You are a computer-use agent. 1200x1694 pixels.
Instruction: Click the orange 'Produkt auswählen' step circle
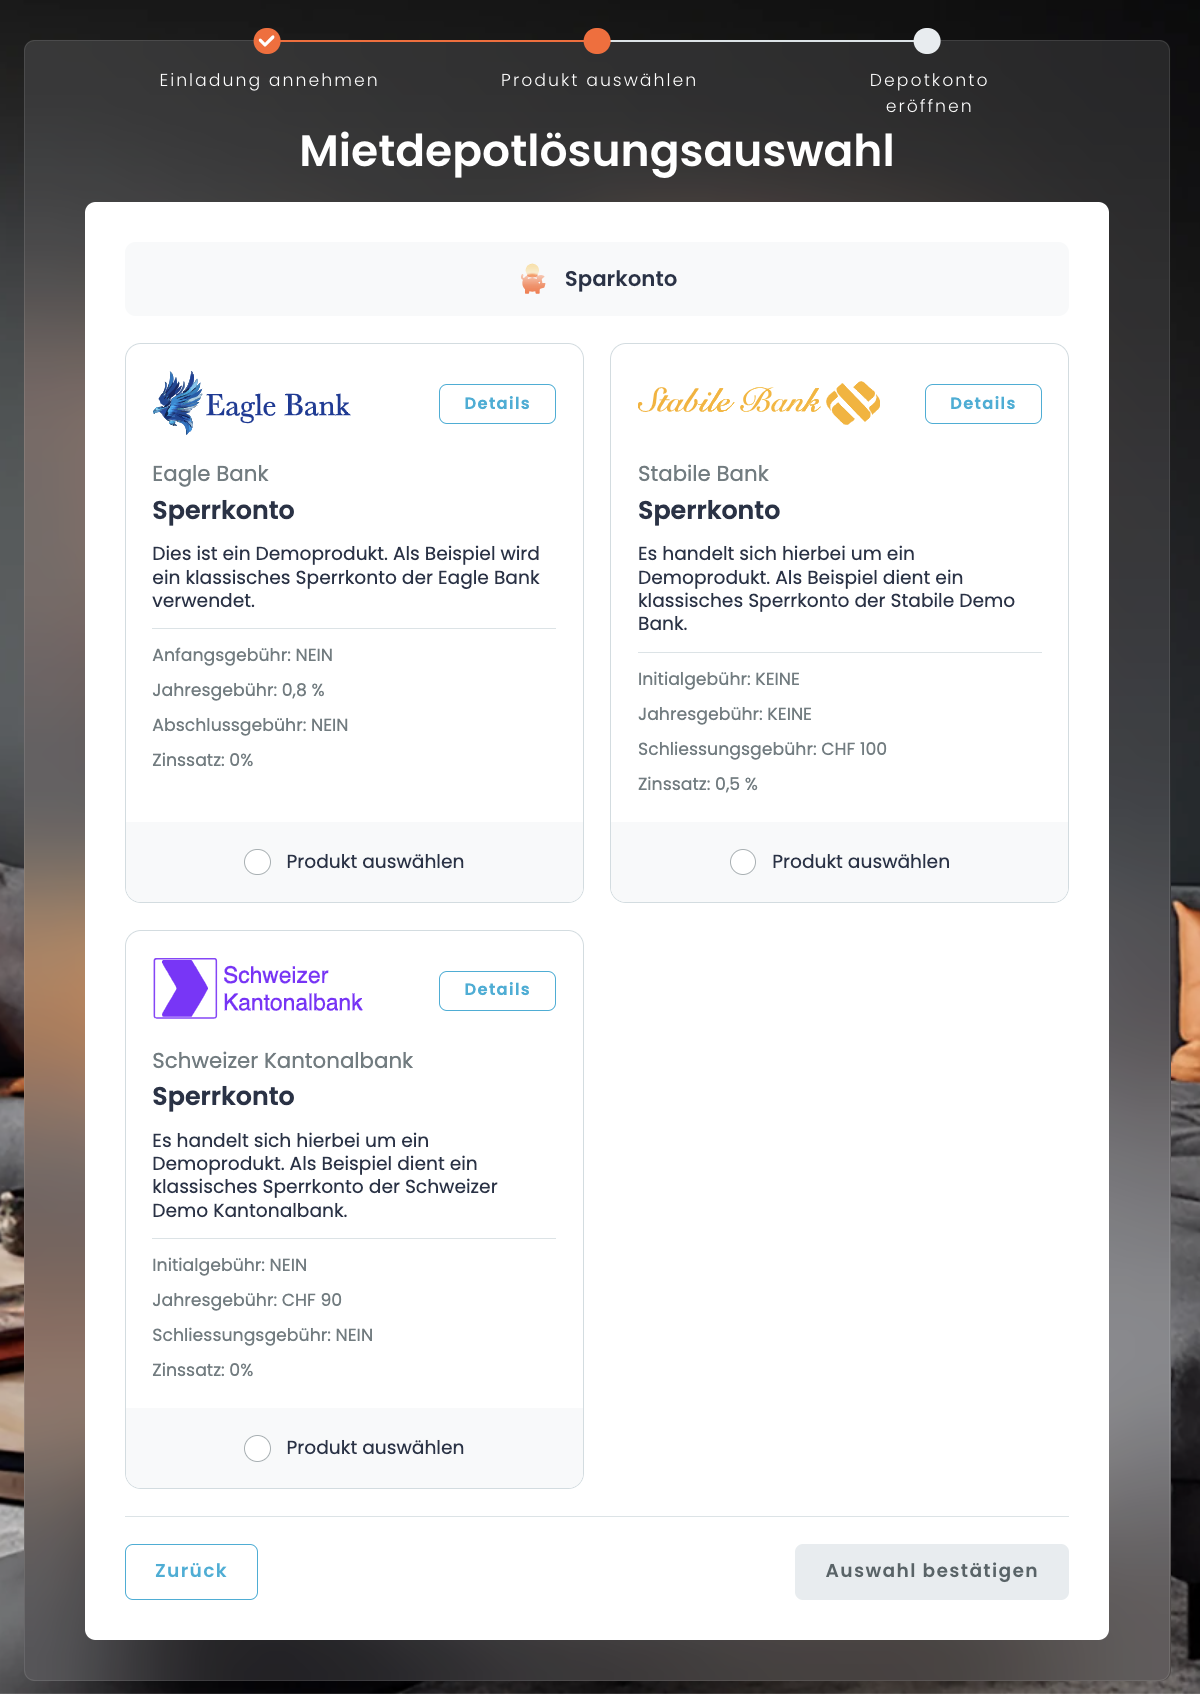point(597,41)
